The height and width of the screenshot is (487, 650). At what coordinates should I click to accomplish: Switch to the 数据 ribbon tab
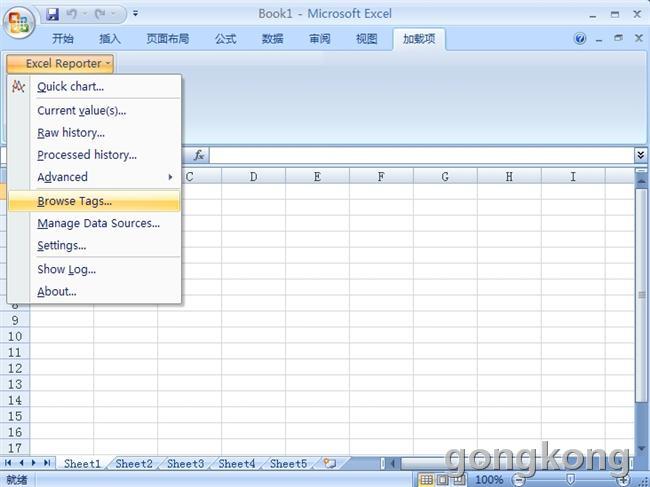coord(273,39)
